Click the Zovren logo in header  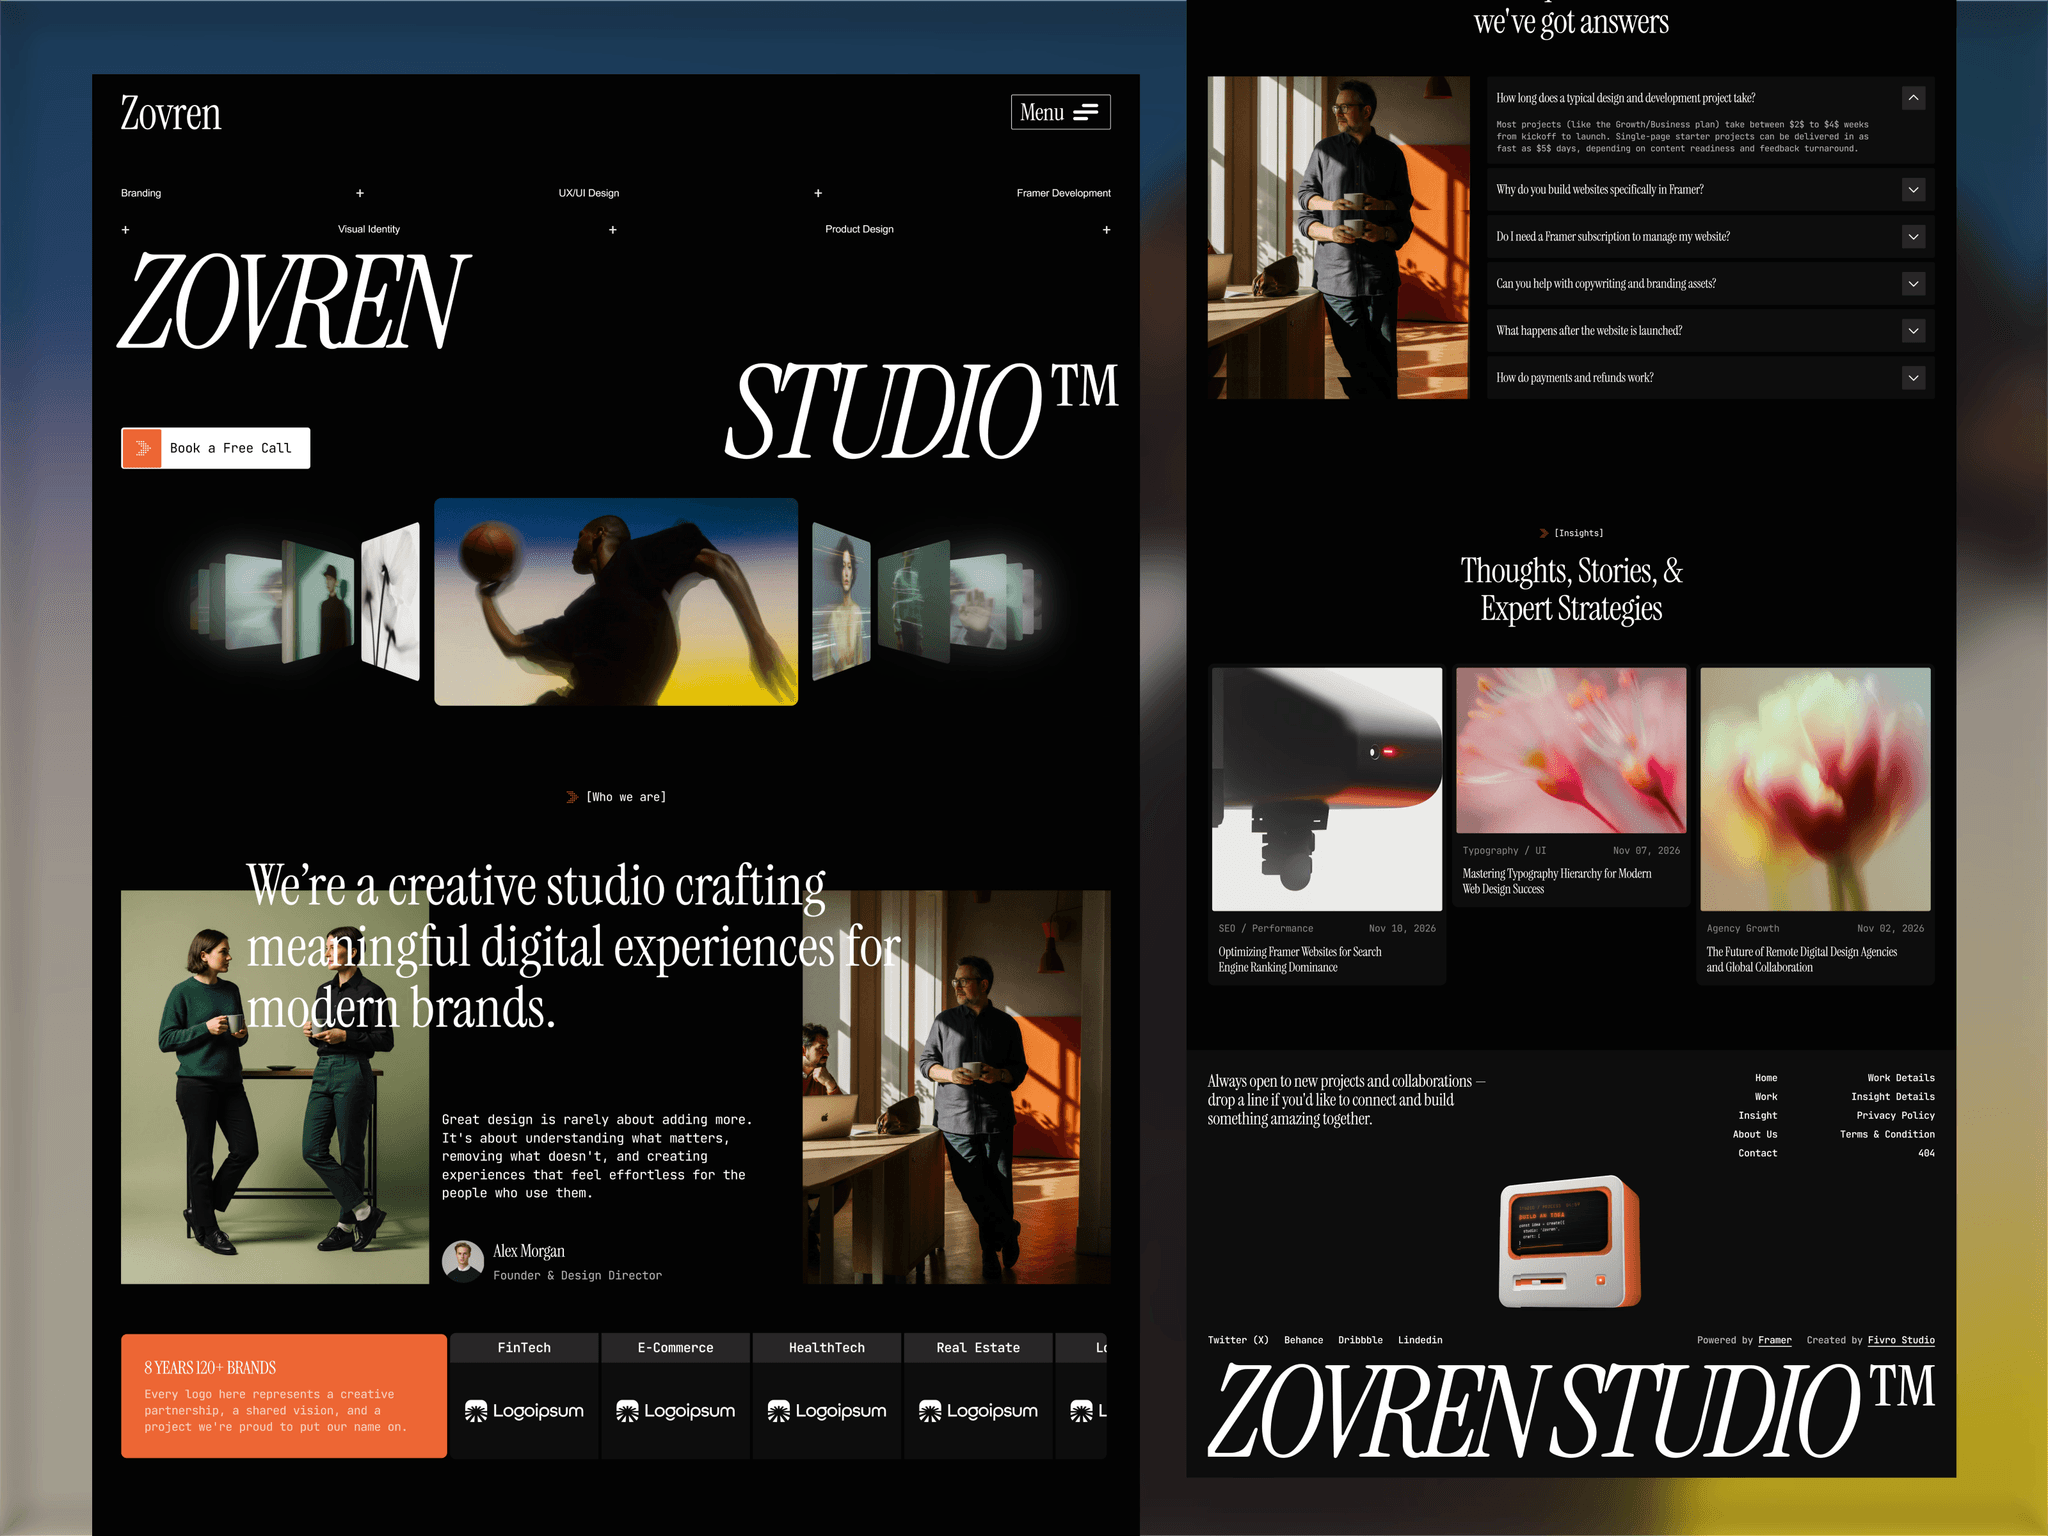pos(171,113)
